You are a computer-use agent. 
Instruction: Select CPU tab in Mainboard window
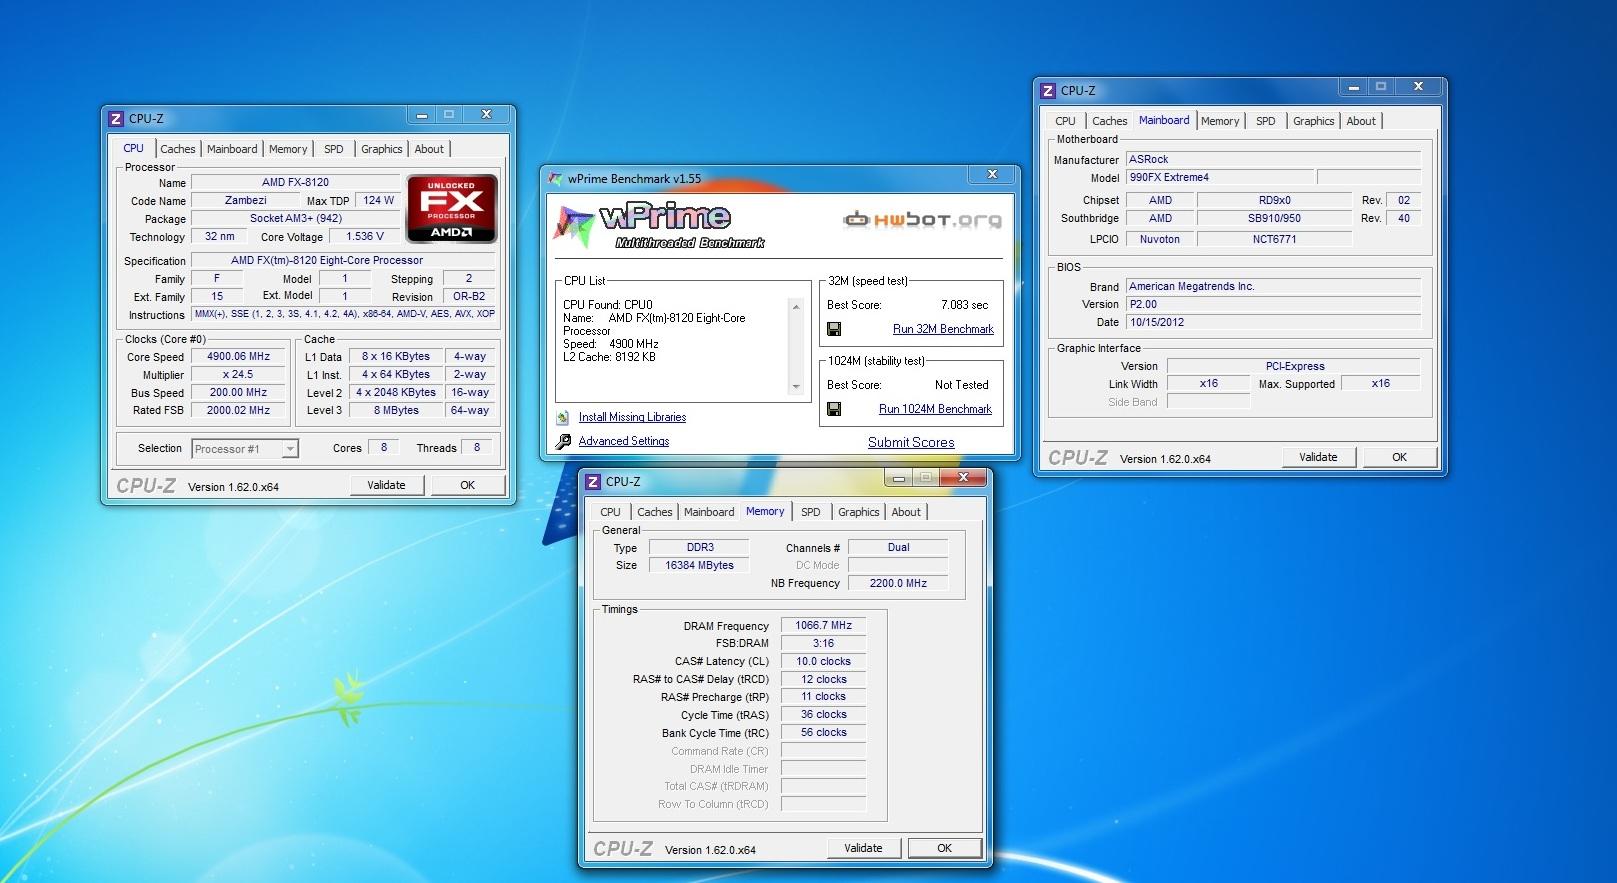1066,121
